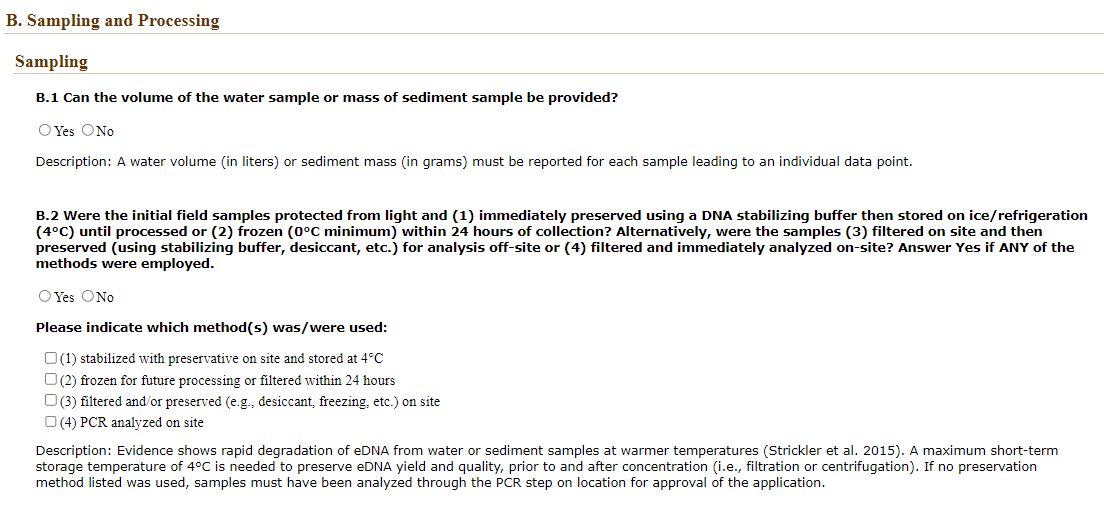Tick the method (2) frozen for future processing checkbox
This screenshot has height=511, width=1104.
coord(50,380)
